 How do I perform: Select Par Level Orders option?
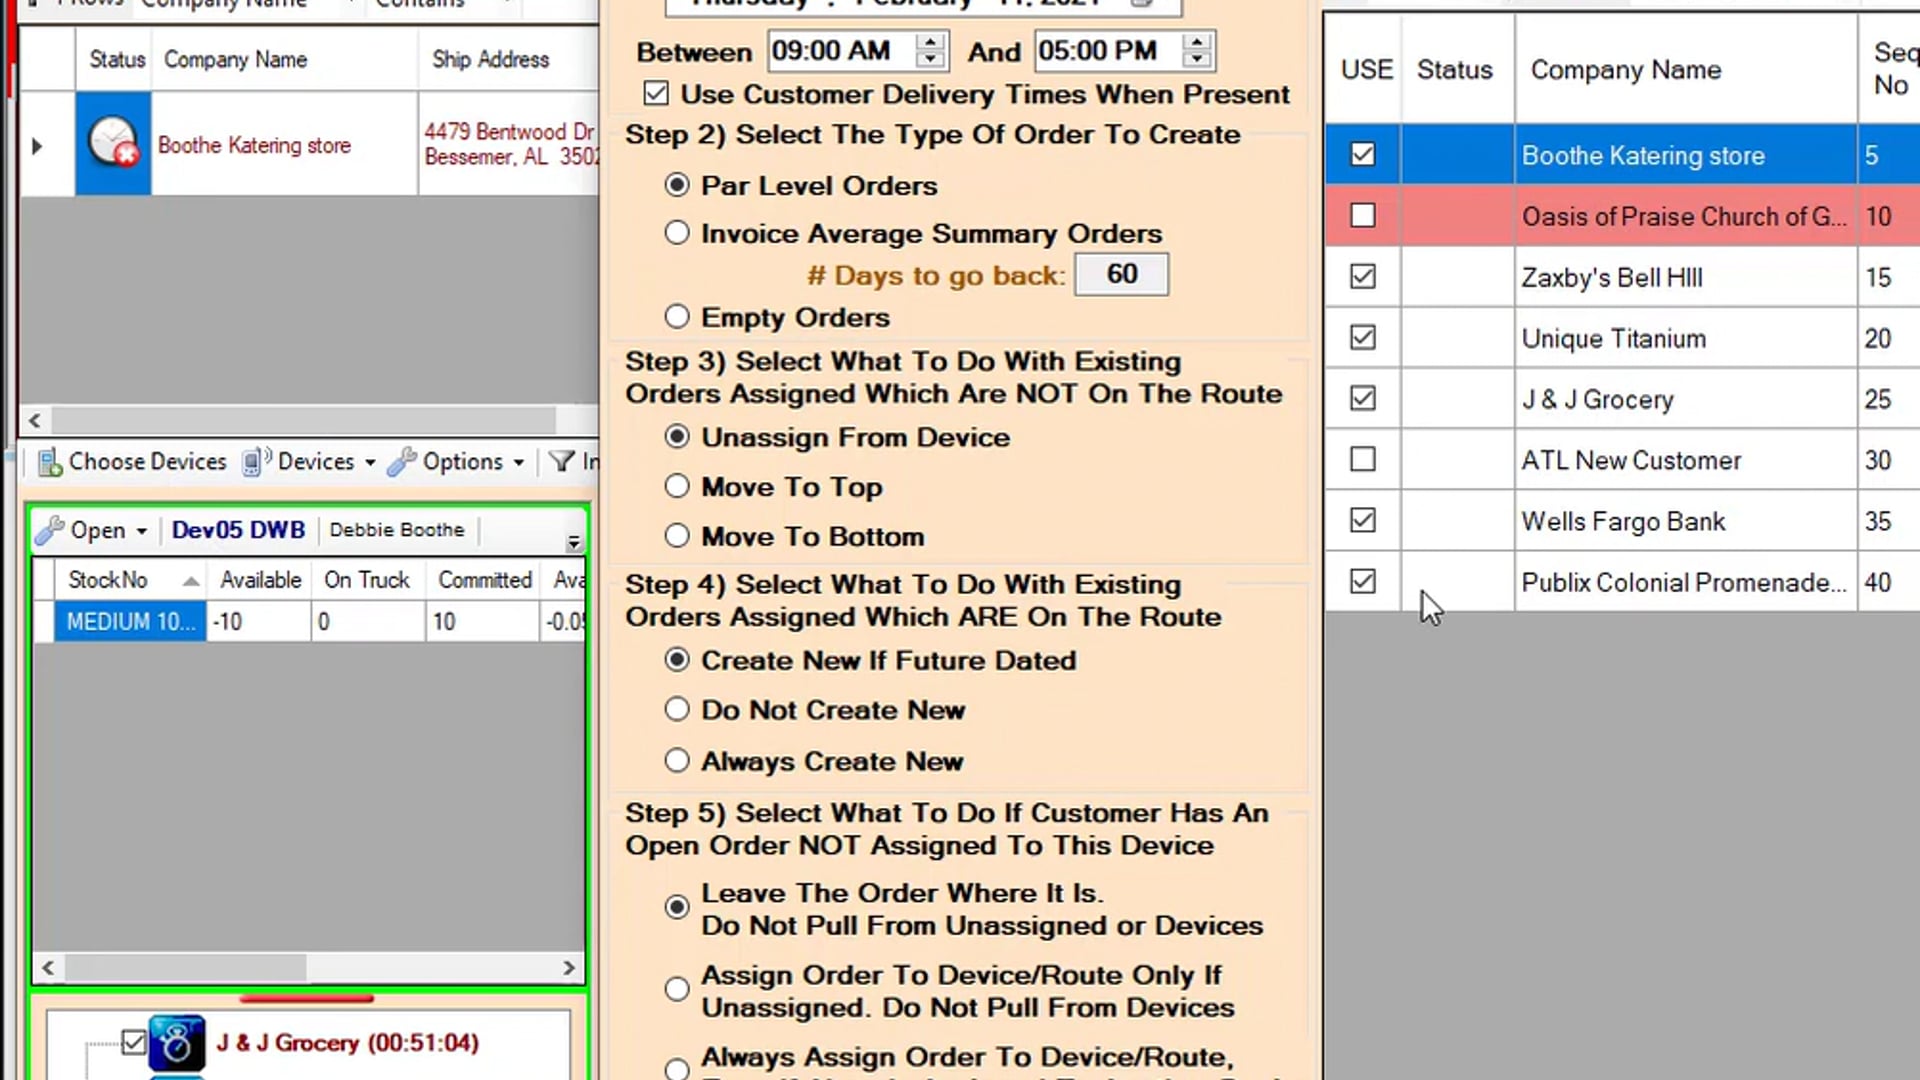pyautogui.click(x=677, y=185)
